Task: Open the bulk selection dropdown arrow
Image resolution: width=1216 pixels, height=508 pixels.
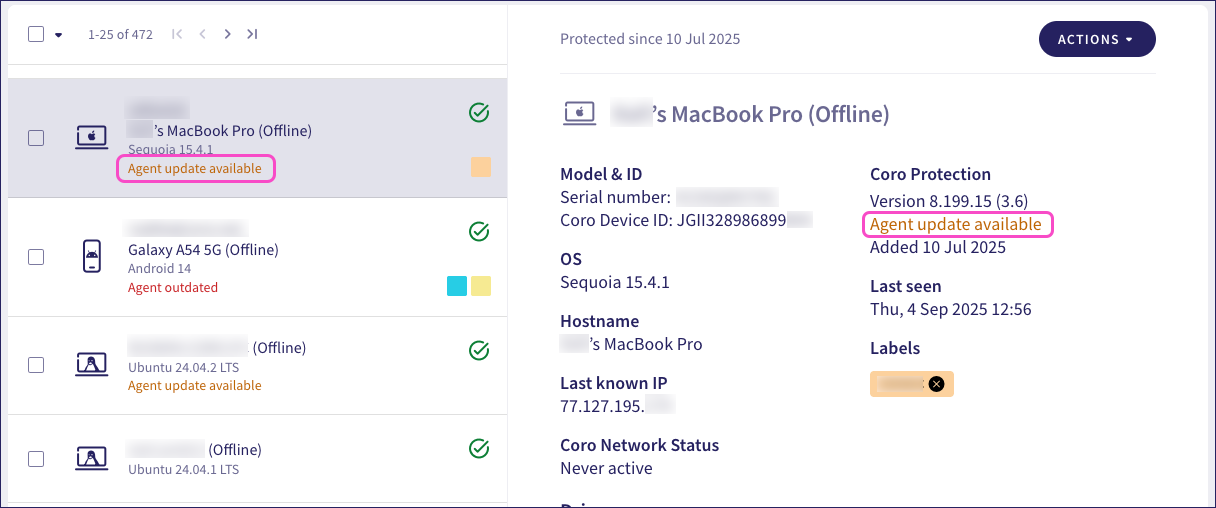Action: (58, 35)
